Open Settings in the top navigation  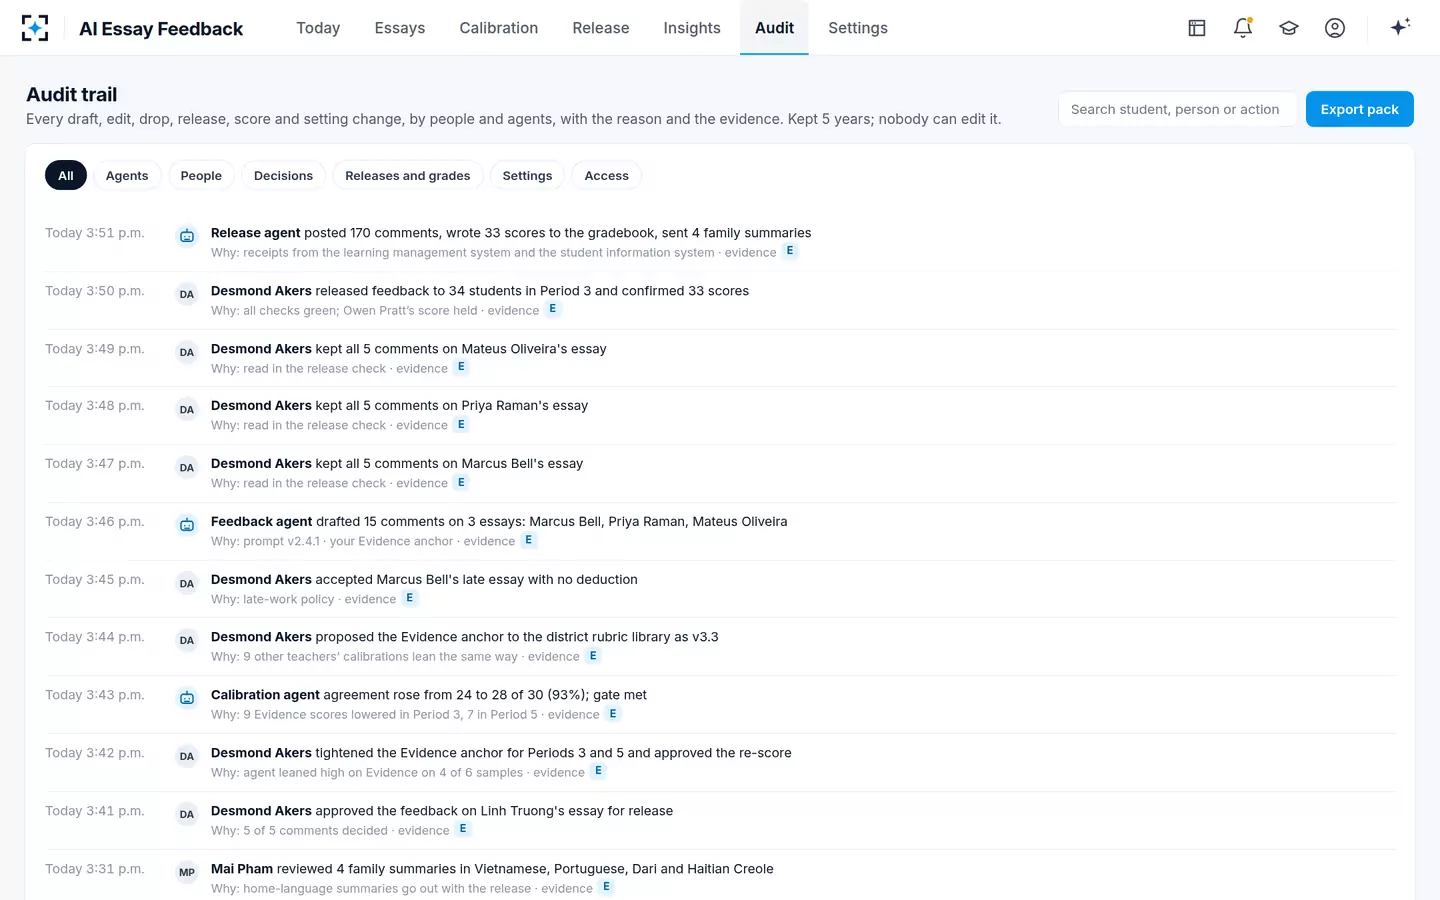click(858, 28)
